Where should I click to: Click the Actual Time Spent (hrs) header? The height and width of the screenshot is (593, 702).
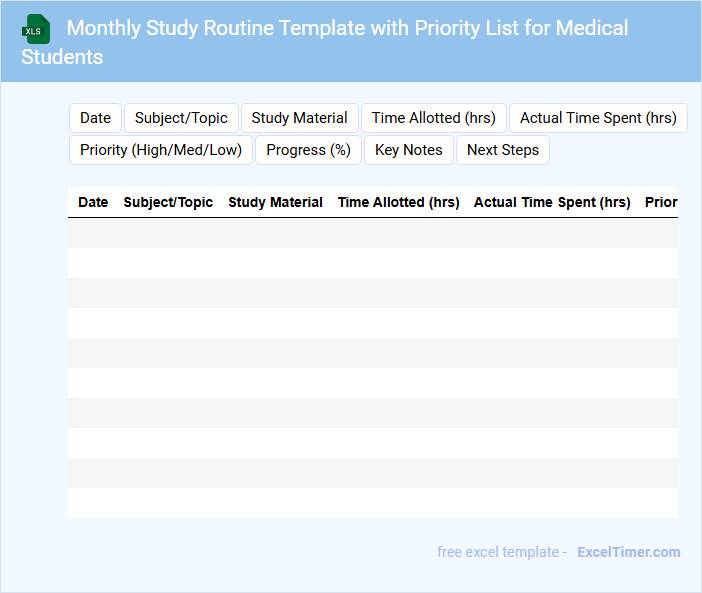pos(552,202)
